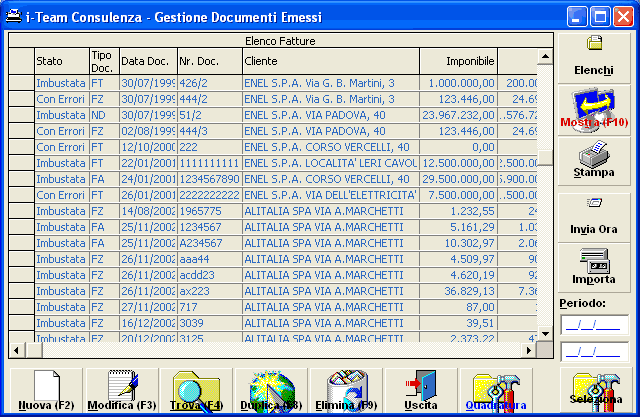Click the horizontal scrollbar right arrow
Screen dimensions: 640x418
[x=528, y=350]
